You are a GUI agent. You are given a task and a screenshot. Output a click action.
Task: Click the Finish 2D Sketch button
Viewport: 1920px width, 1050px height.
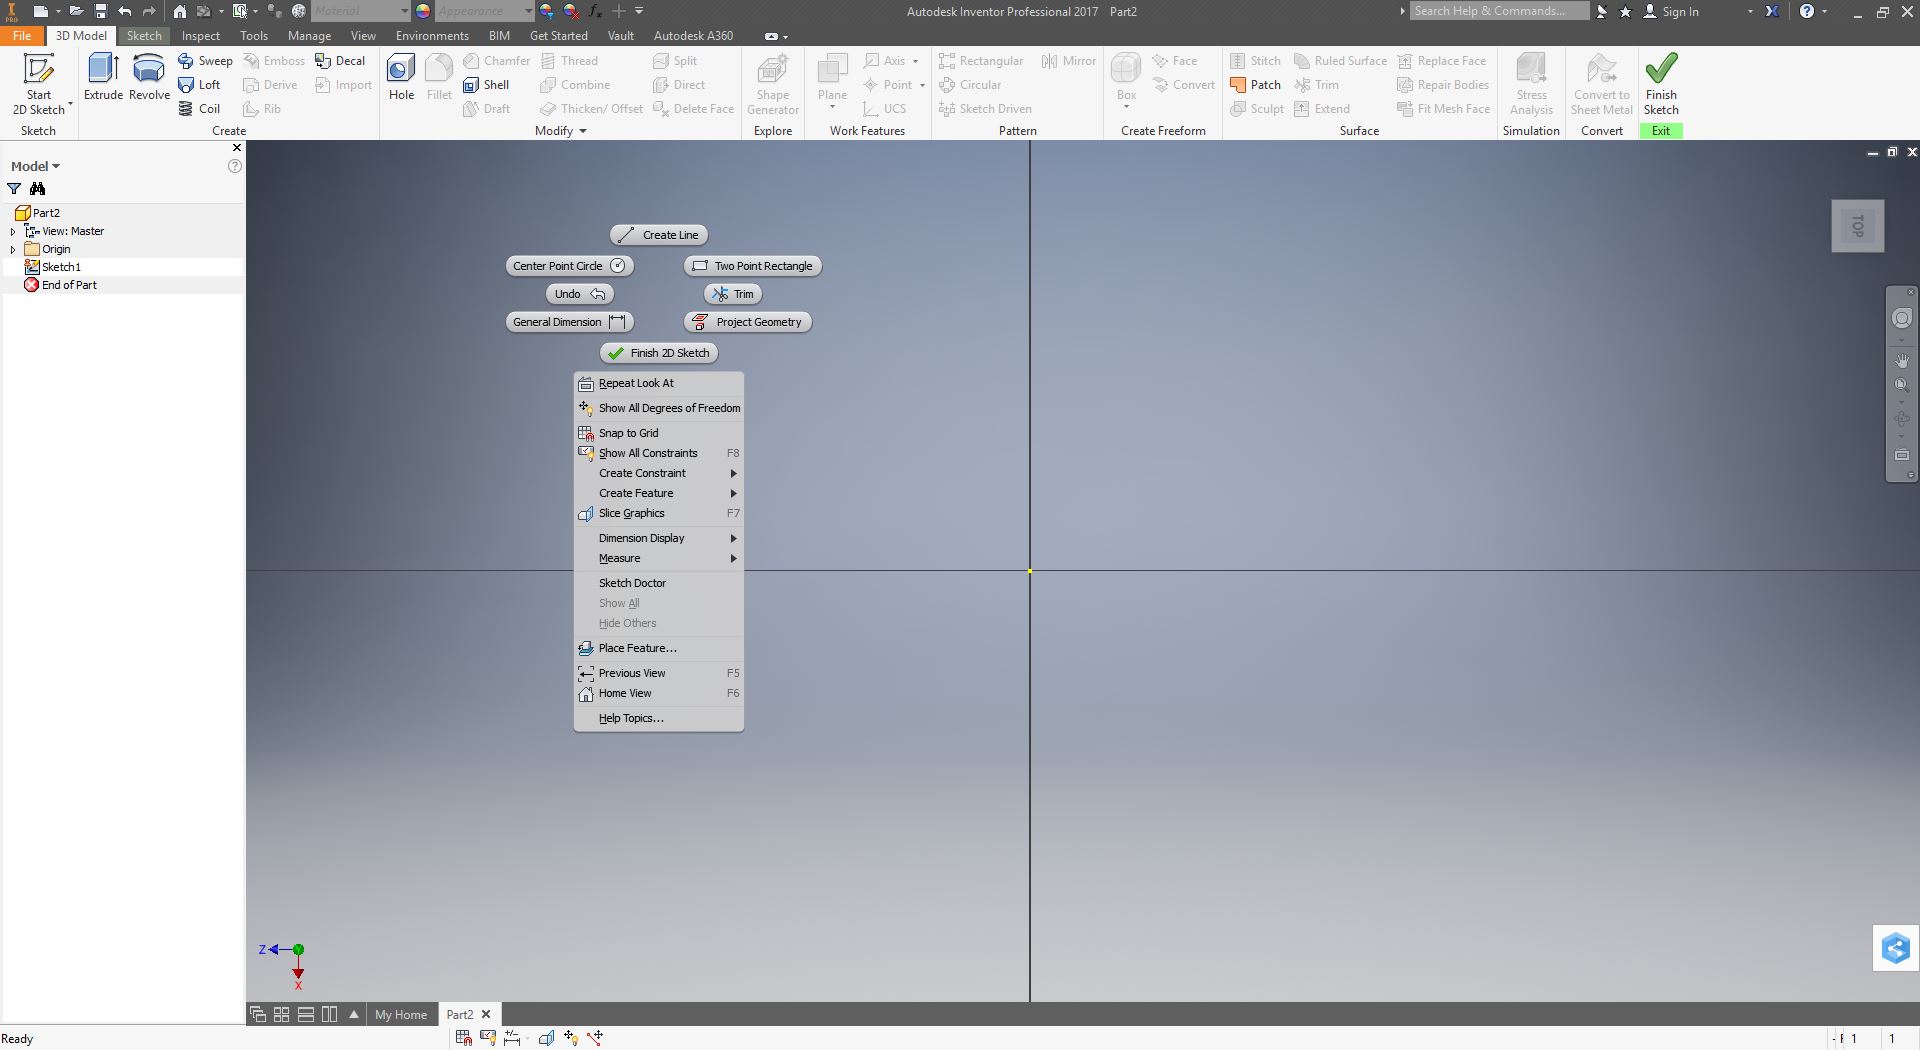click(657, 352)
